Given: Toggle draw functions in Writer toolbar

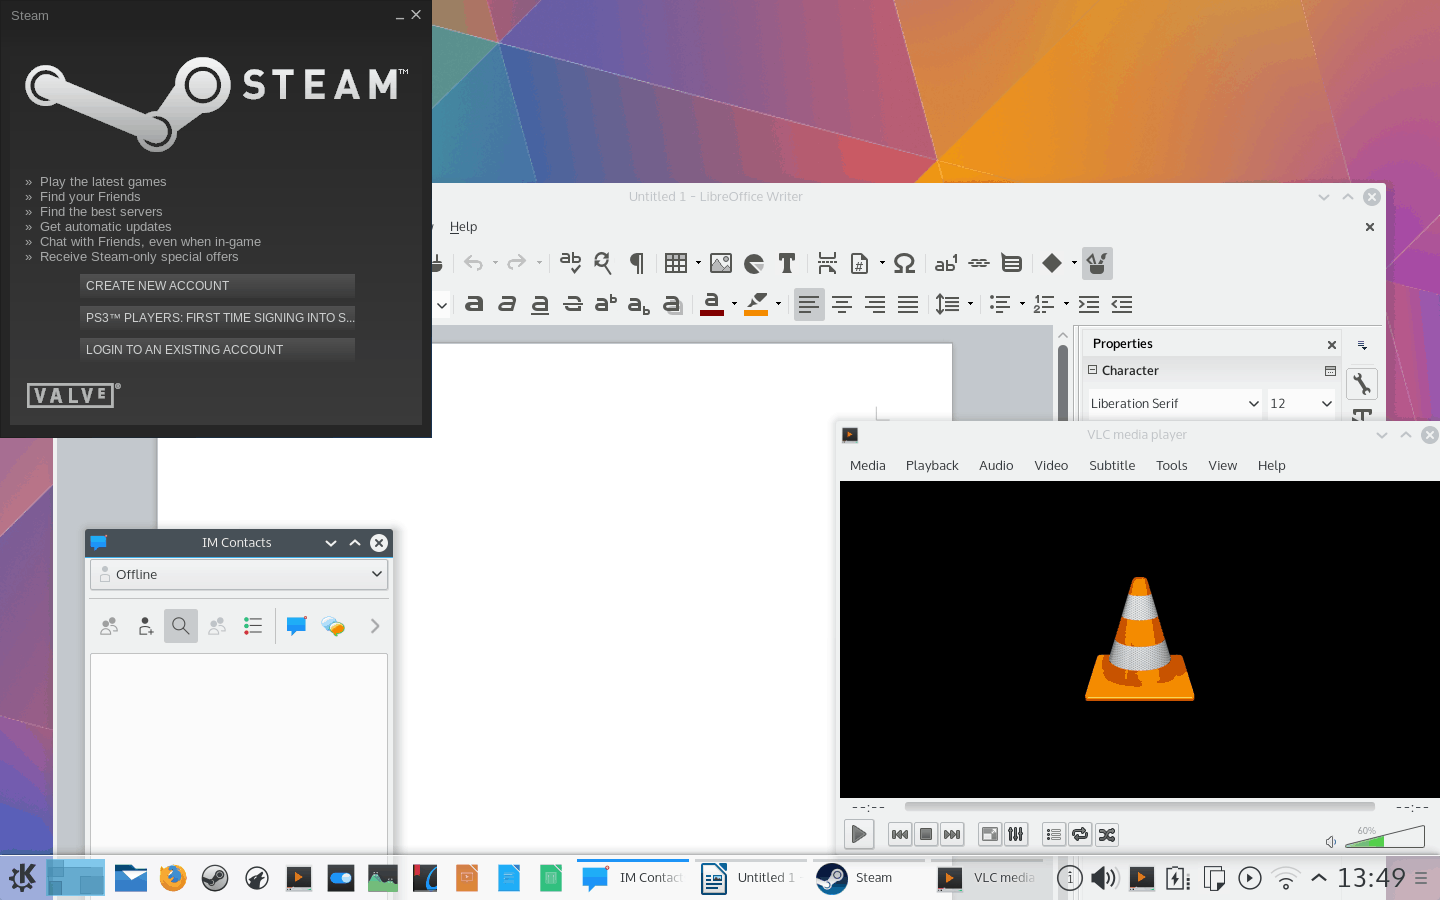Looking at the screenshot, I should point(1097,263).
